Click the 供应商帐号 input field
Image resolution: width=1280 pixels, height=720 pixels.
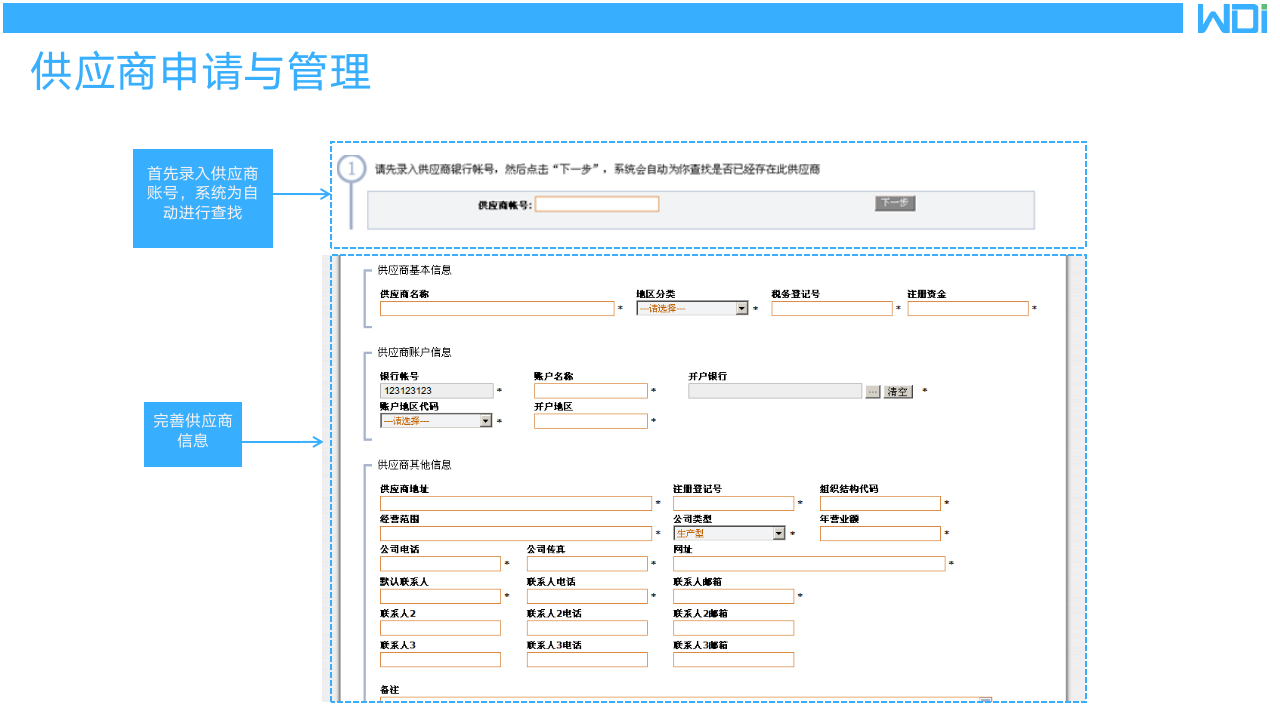pos(596,203)
